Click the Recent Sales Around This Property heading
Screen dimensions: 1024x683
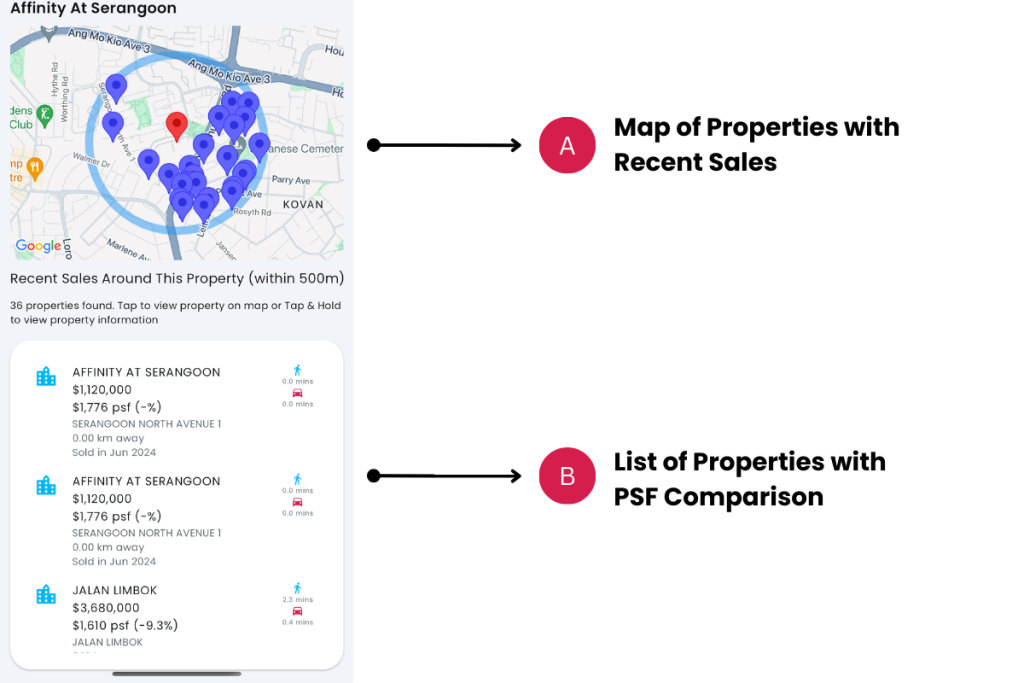(176, 279)
